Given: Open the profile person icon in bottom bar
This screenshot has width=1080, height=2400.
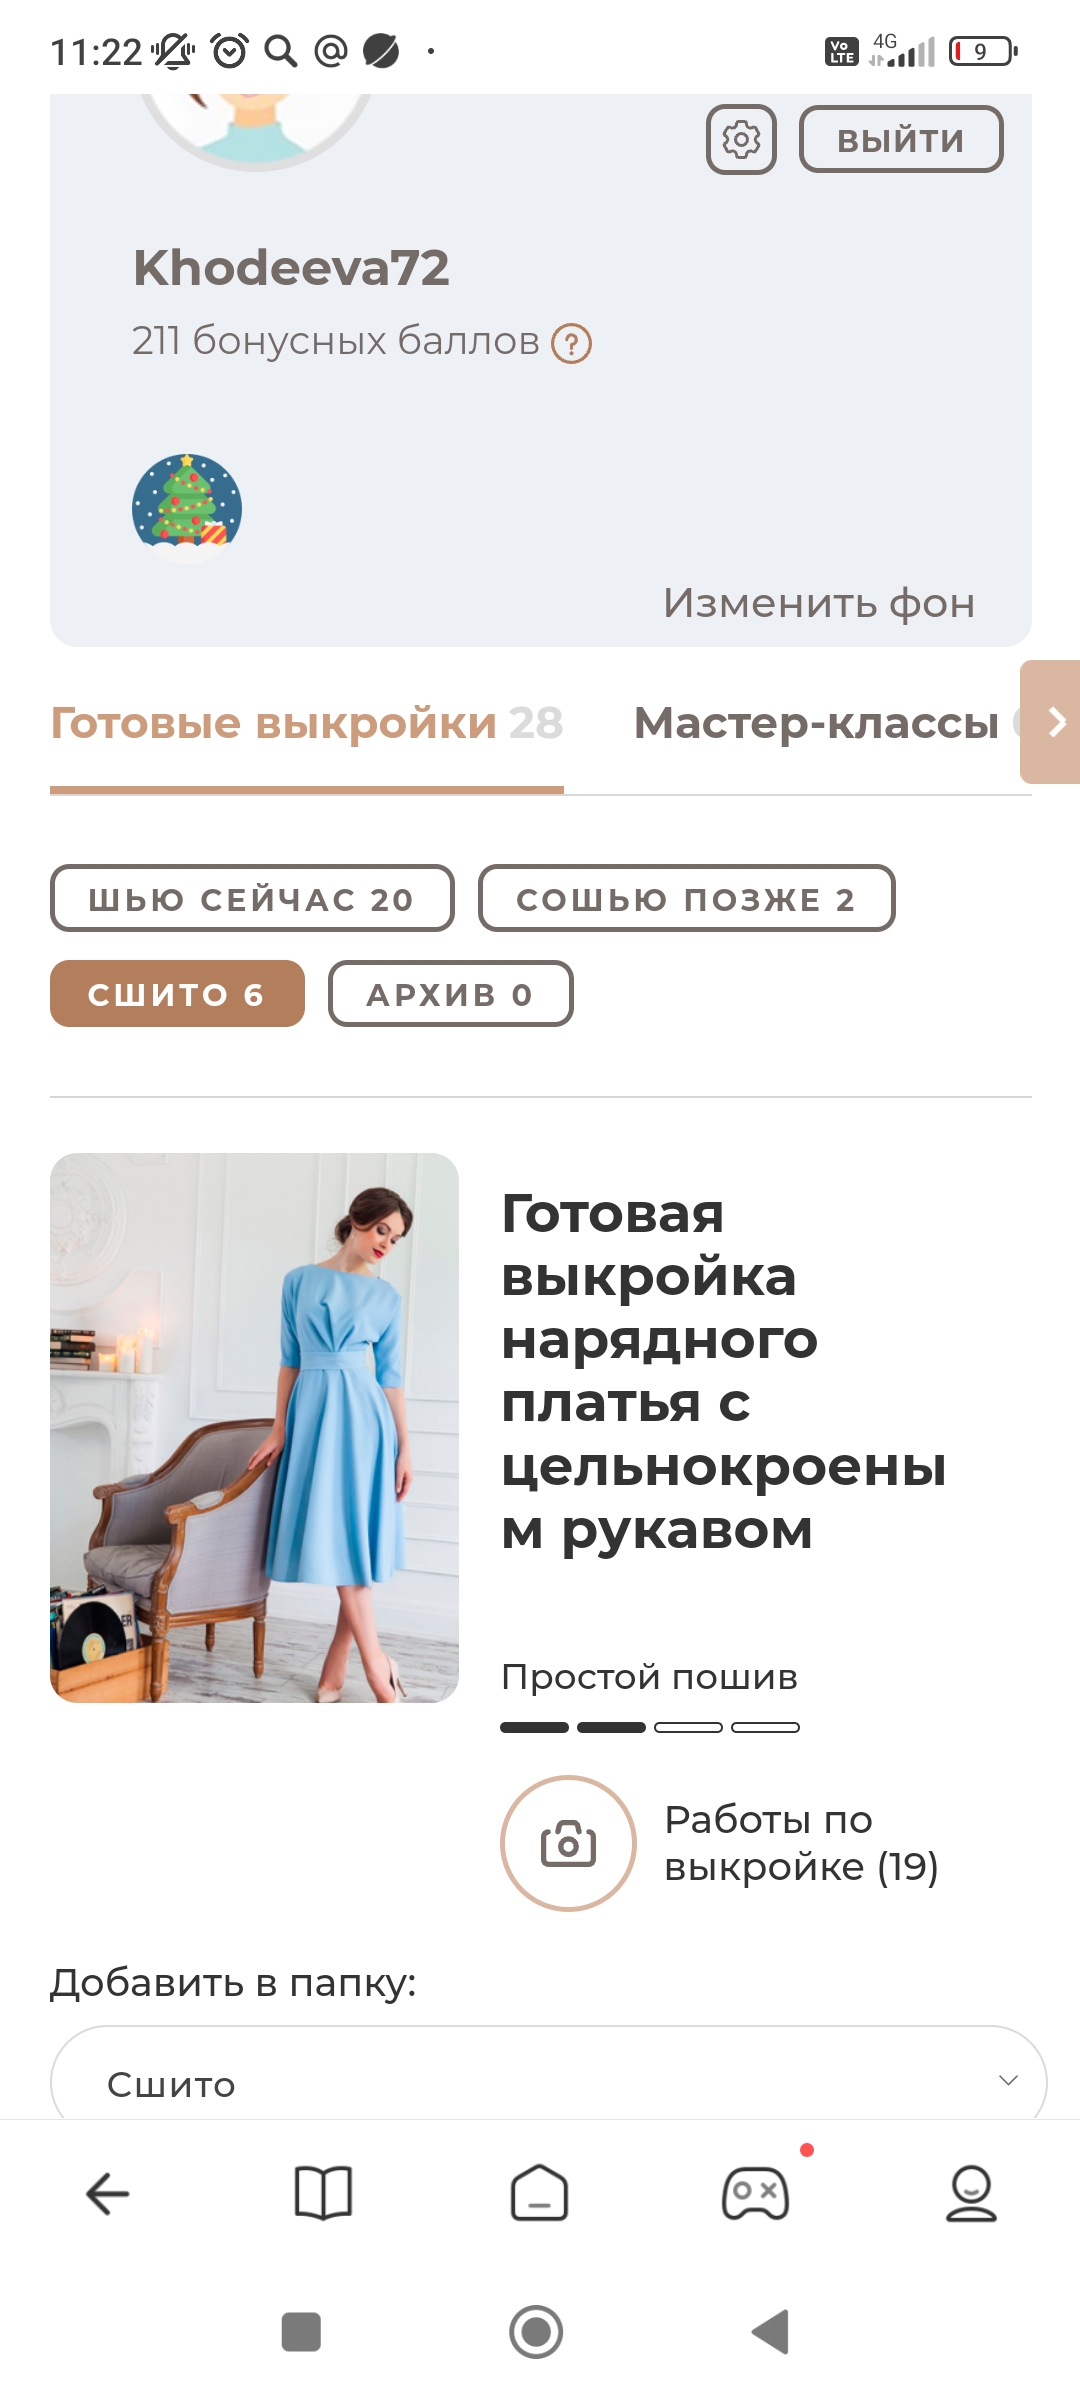Looking at the screenshot, I should point(971,2193).
